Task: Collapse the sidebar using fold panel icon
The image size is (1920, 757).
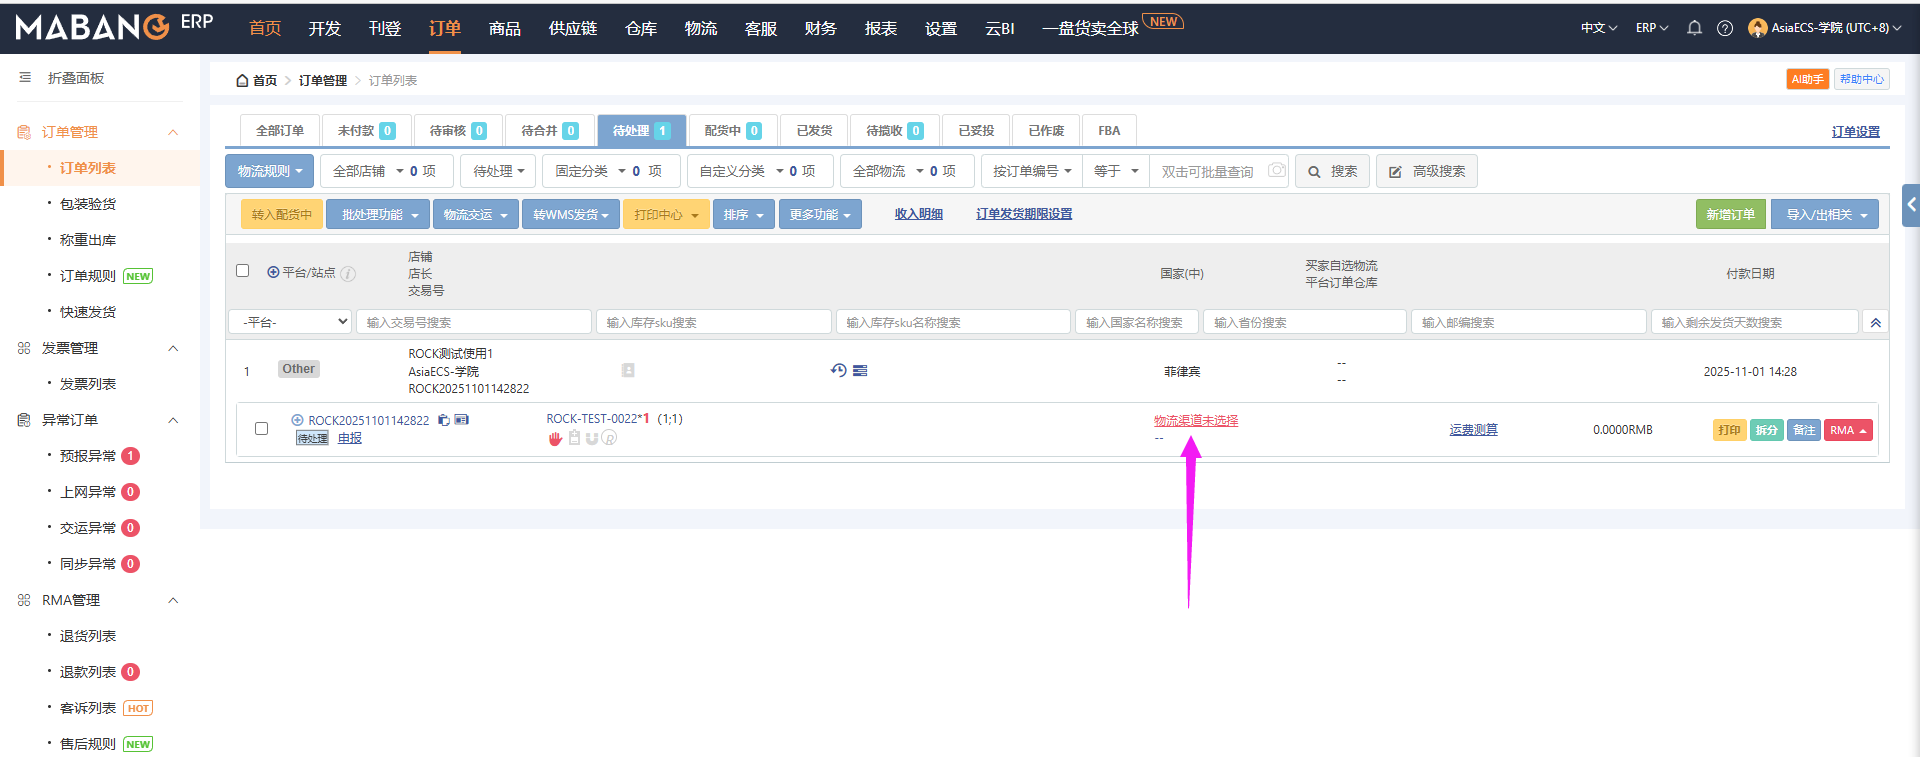Action: [25, 78]
